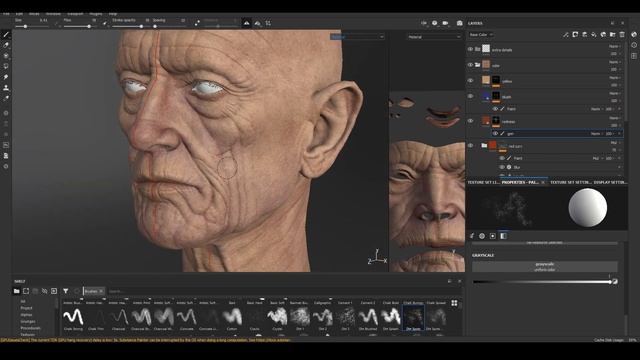640x360 pixels.
Task: Toggle the Symmetry icon in top toolbar
Action: (x=247, y=23)
